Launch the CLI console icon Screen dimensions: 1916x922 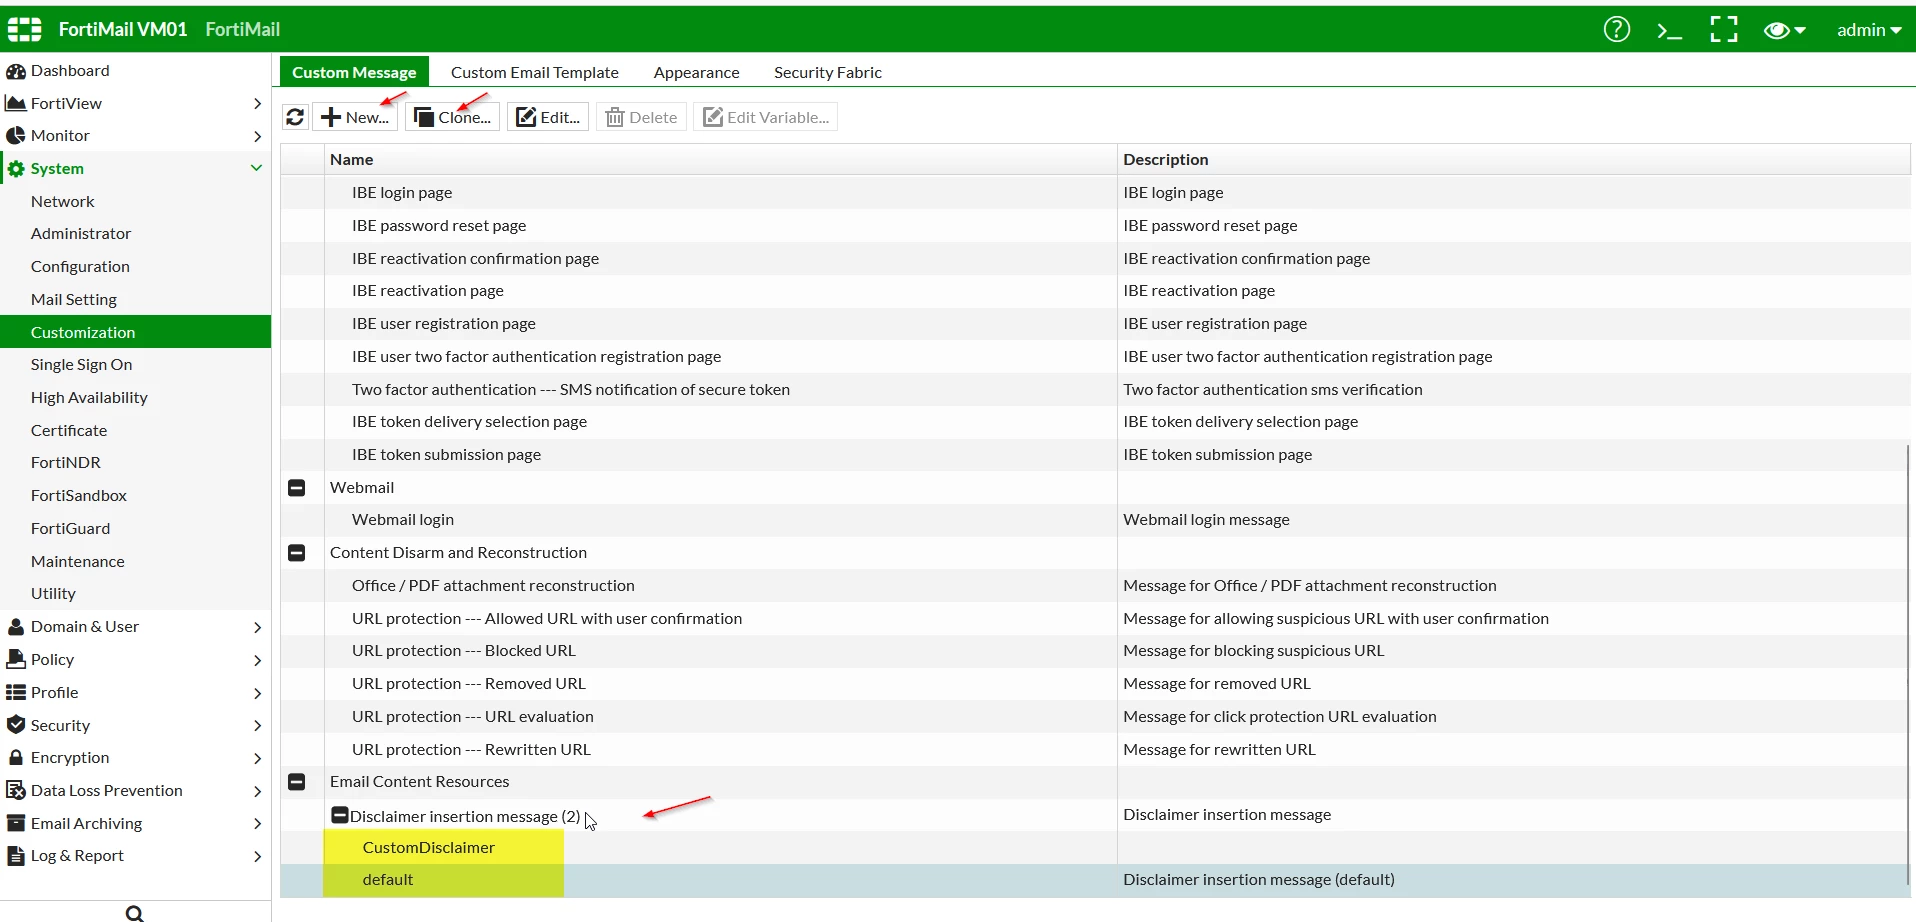1669,30
